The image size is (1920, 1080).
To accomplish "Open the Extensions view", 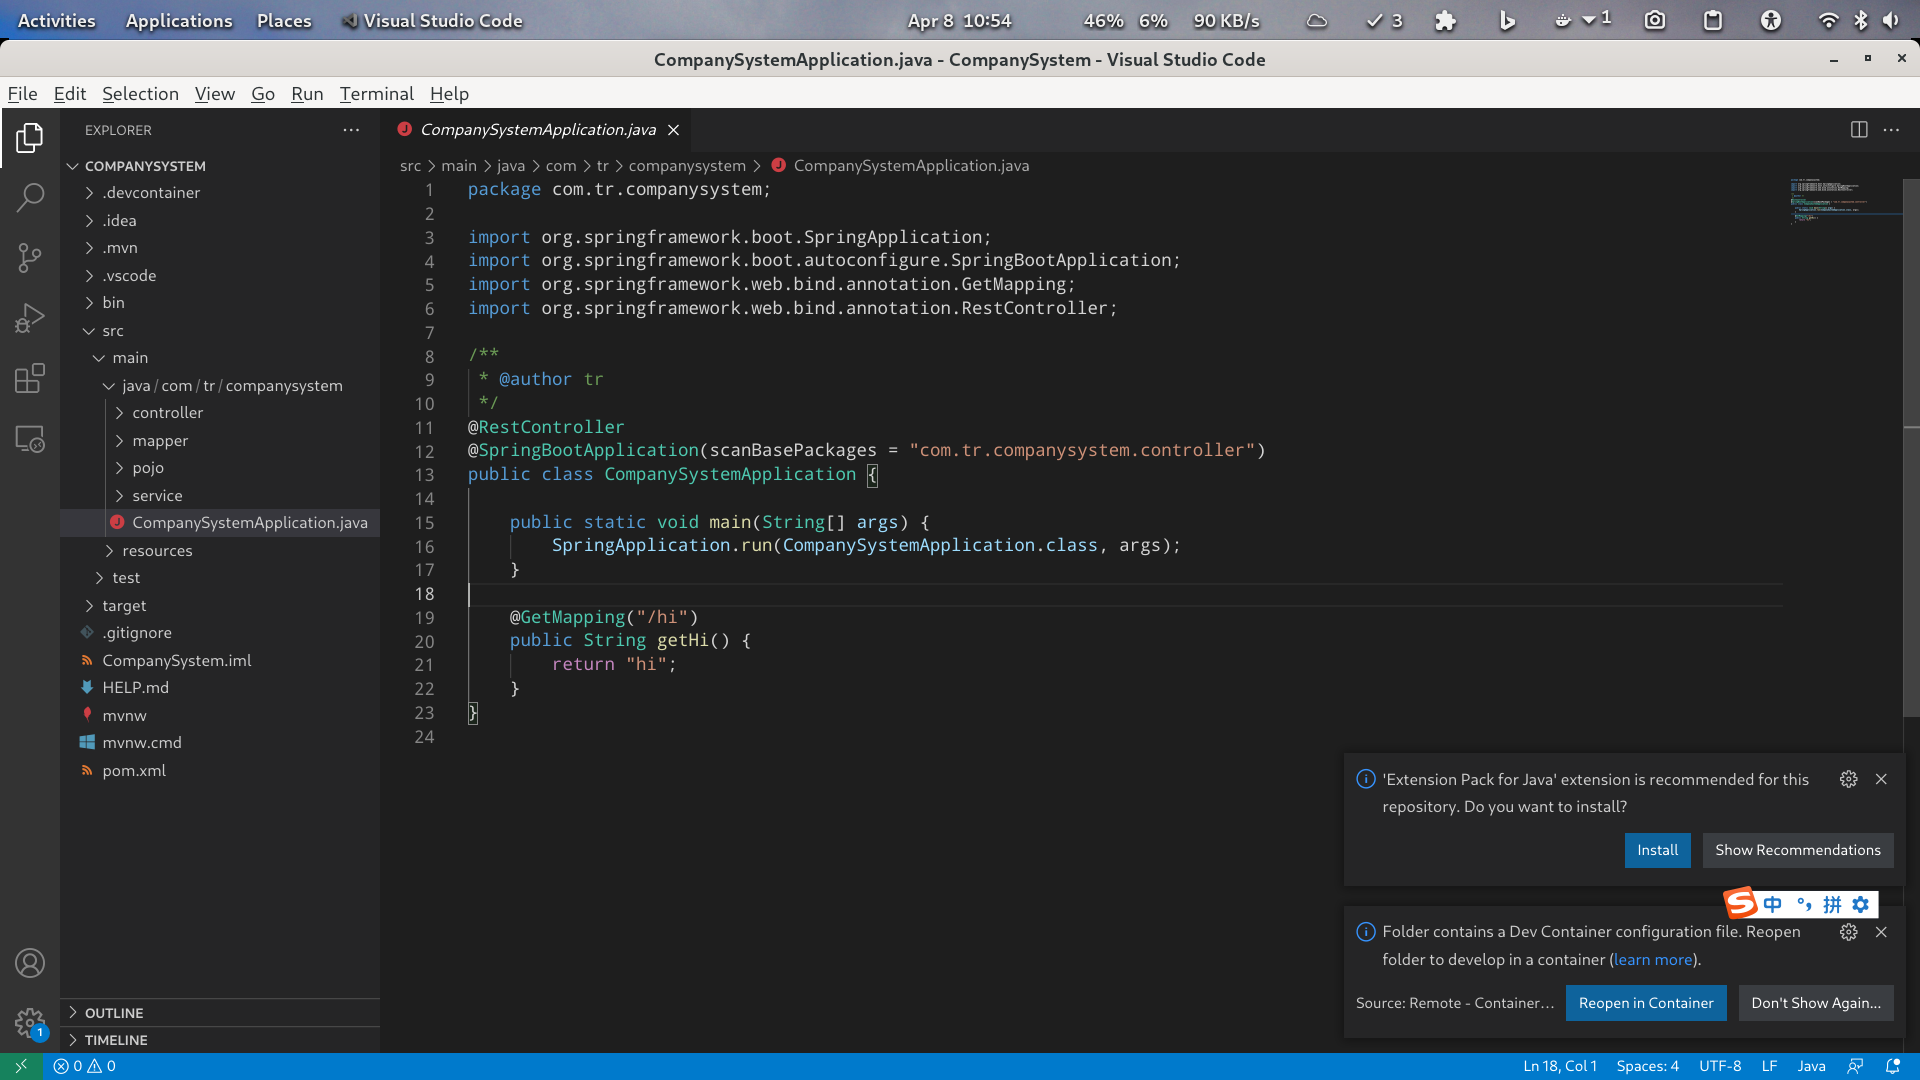I will [x=30, y=378].
